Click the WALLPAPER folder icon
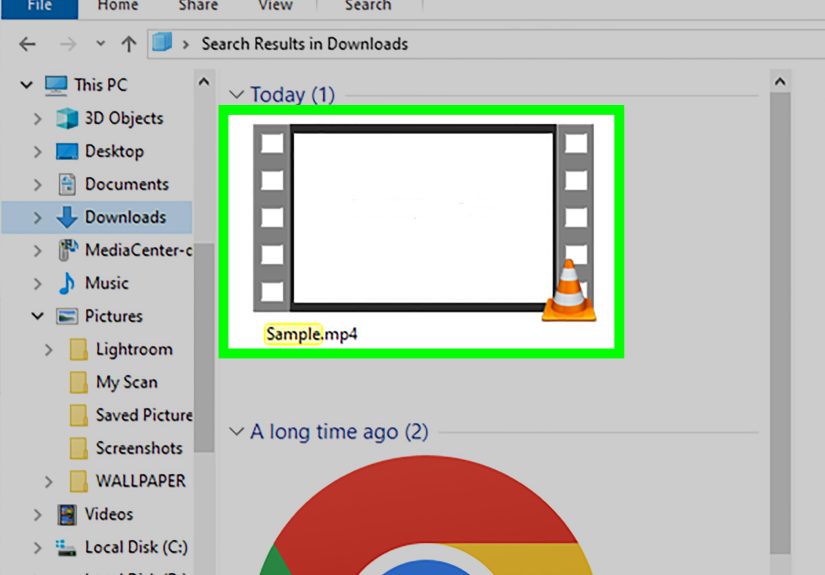This screenshot has width=825, height=575. point(78,481)
